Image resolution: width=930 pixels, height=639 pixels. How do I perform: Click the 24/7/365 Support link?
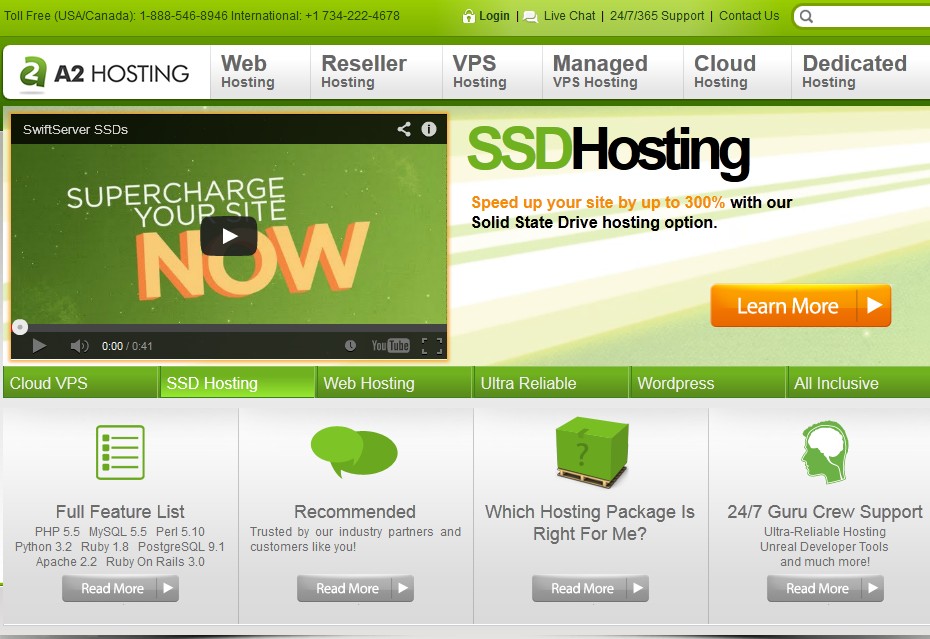click(x=657, y=16)
